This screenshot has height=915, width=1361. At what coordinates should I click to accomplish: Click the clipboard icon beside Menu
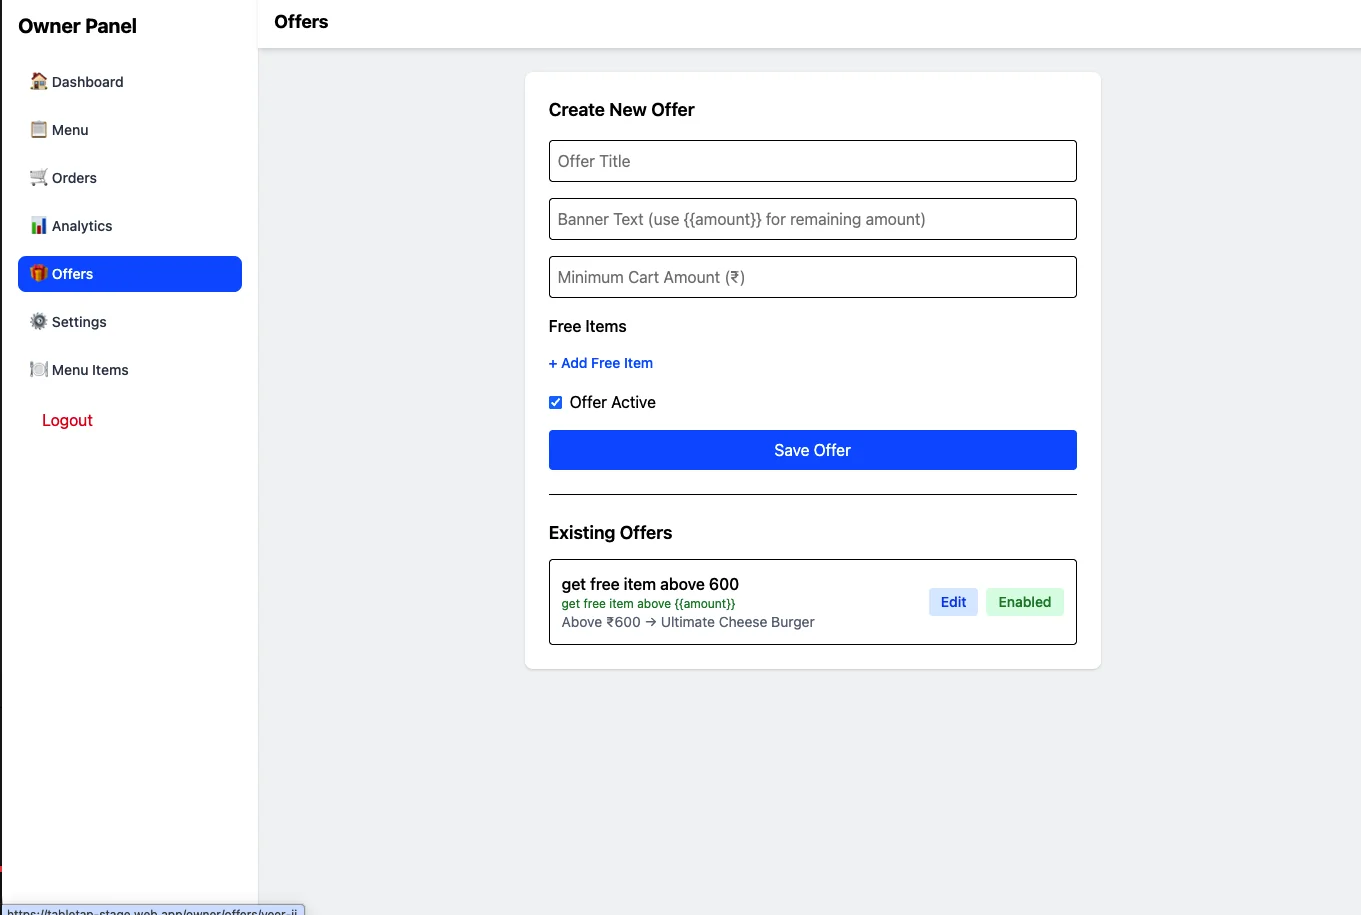coord(38,129)
